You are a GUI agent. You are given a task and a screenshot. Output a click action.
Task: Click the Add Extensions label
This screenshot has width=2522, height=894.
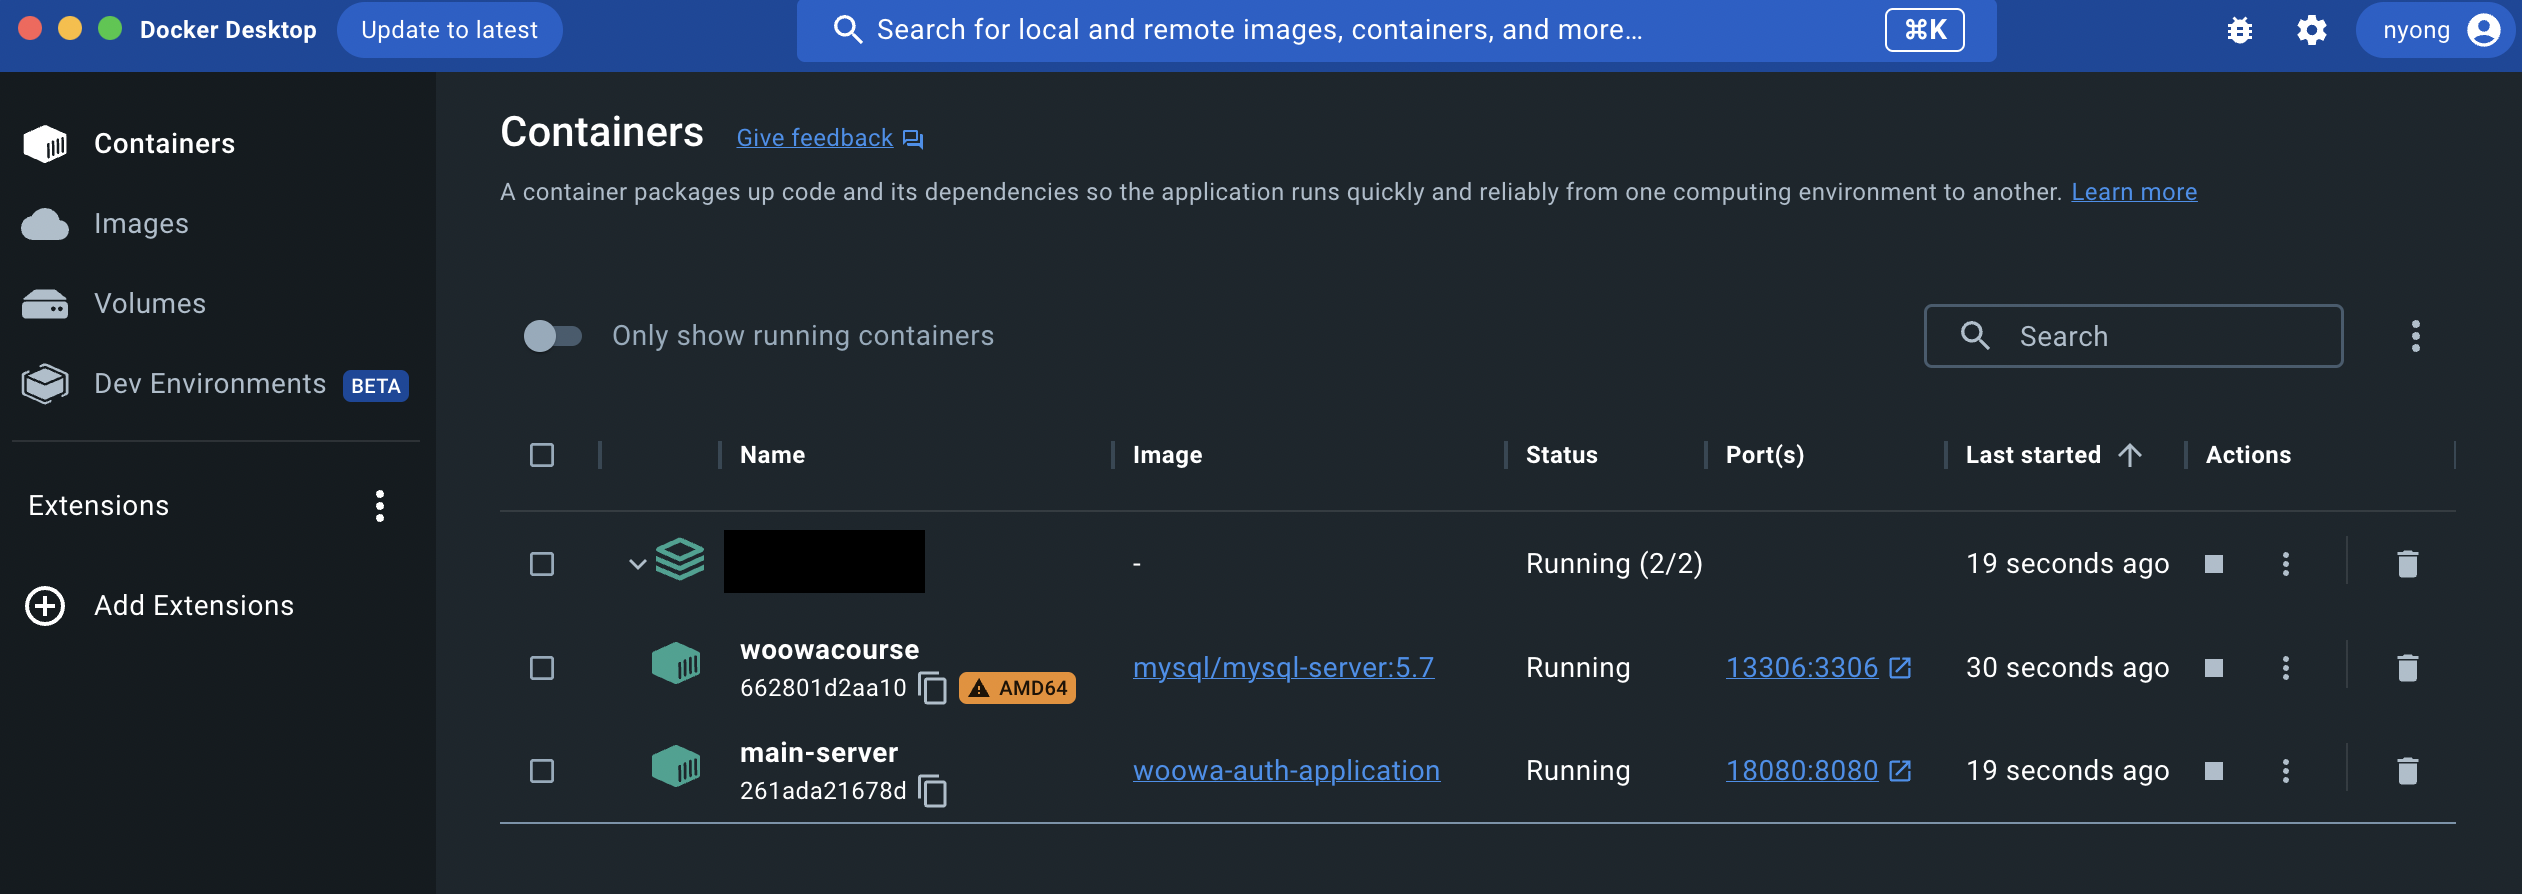[194, 606]
